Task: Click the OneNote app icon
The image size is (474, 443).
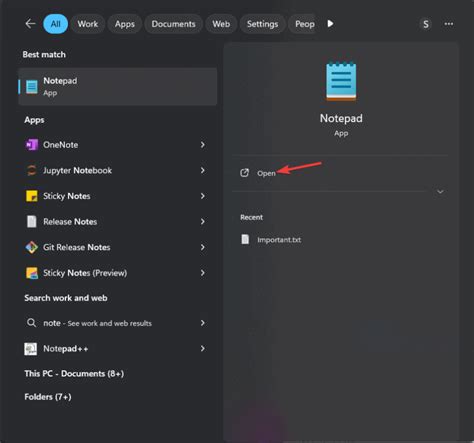Action: click(x=32, y=145)
